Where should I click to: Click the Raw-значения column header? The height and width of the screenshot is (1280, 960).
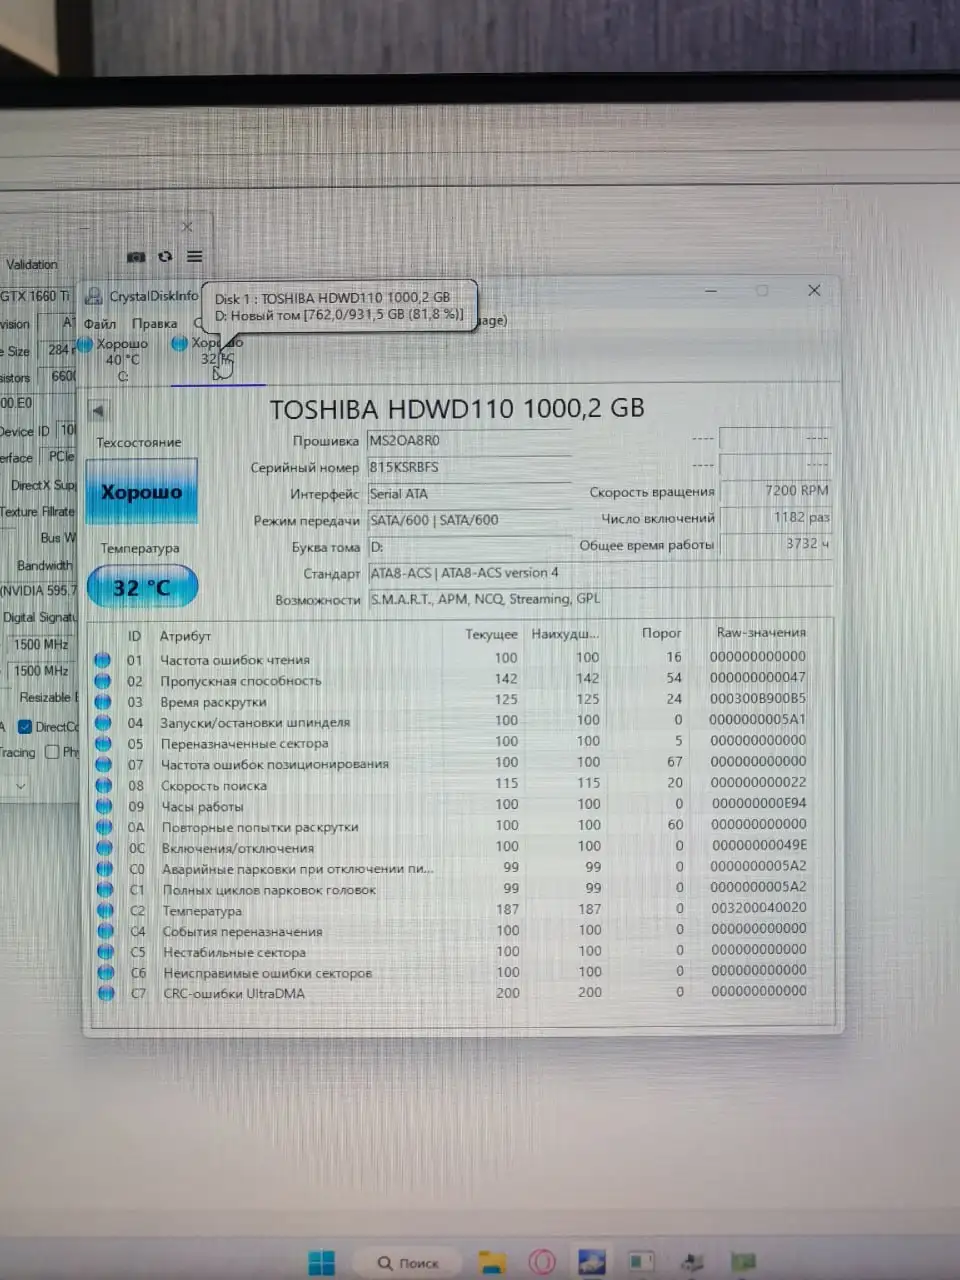pyautogui.click(x=761, y=632)
